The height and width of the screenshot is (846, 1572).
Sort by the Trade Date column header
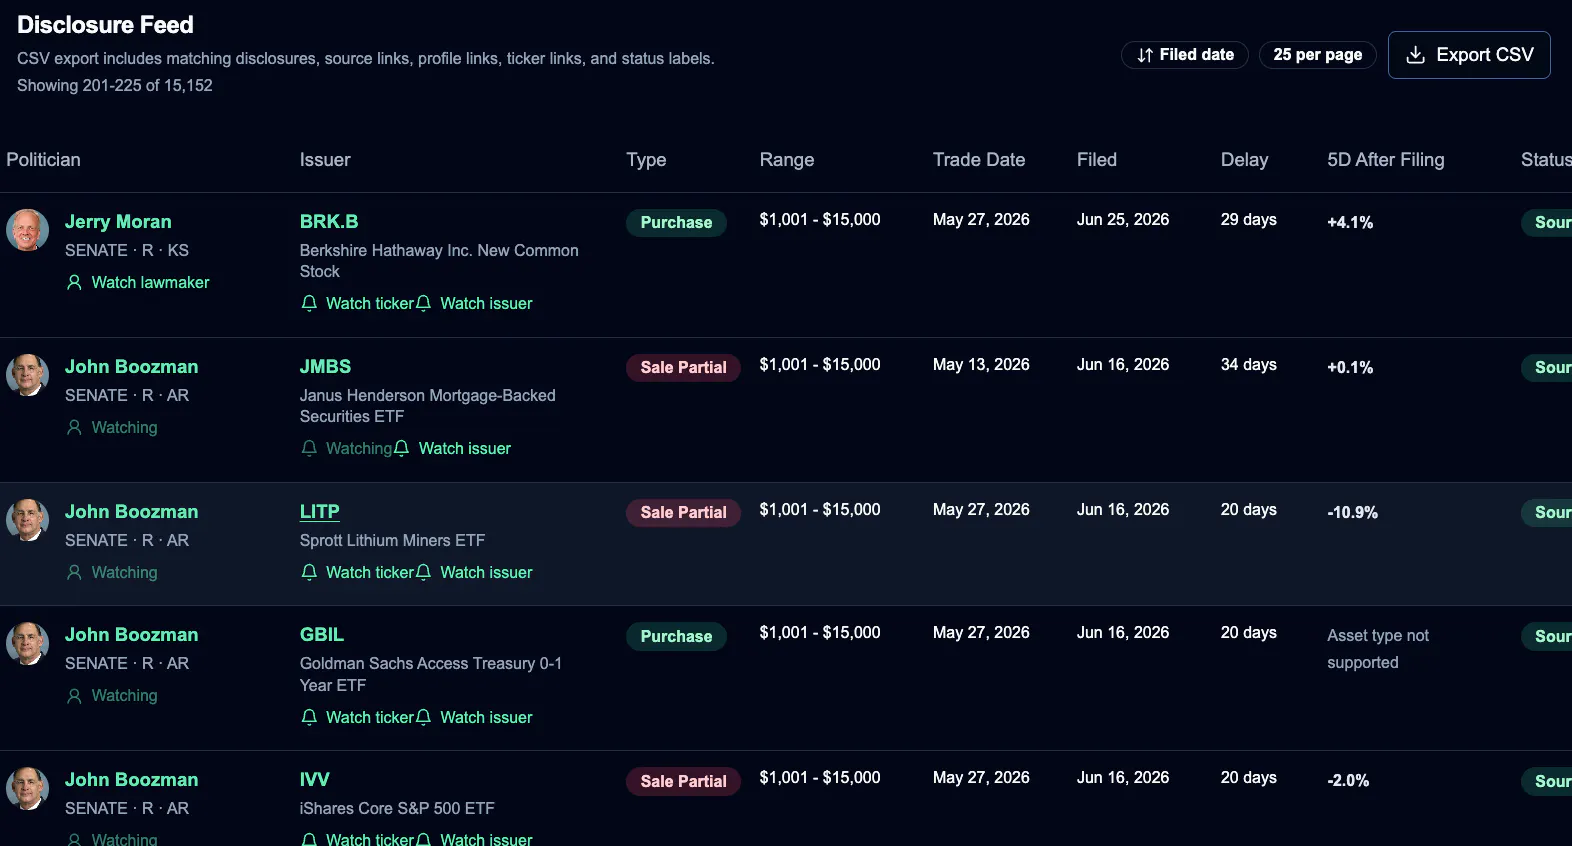tap(979, 160)
